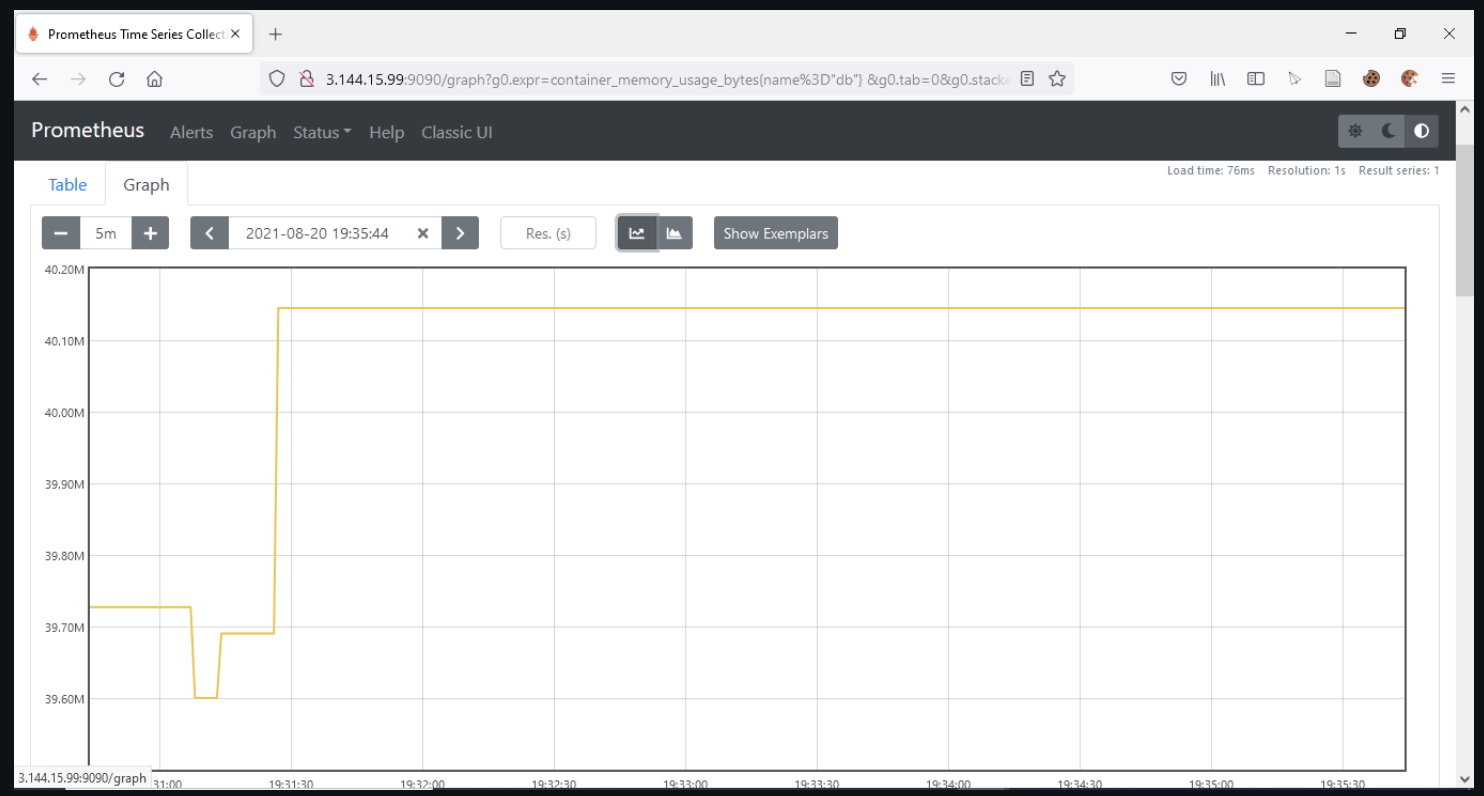Decrease the graph time range
This screenshot has width=1484, height=796.
pyautogui.click(x=61, y=233)
